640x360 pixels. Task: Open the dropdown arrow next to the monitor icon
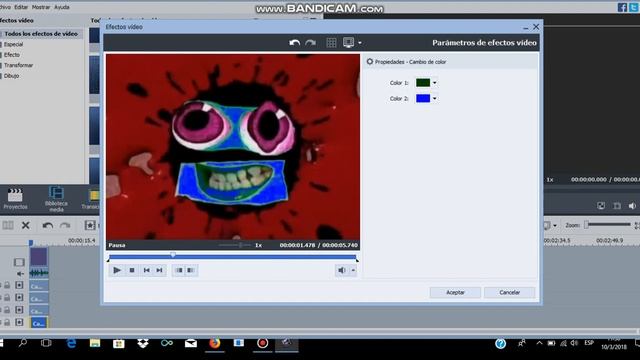point(360,42)
